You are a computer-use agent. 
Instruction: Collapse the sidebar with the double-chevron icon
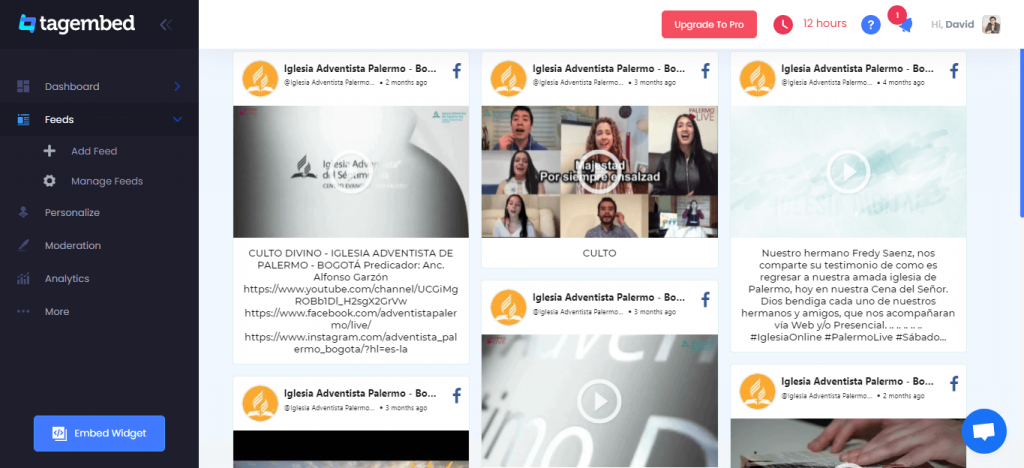click(x=166, y=25)
